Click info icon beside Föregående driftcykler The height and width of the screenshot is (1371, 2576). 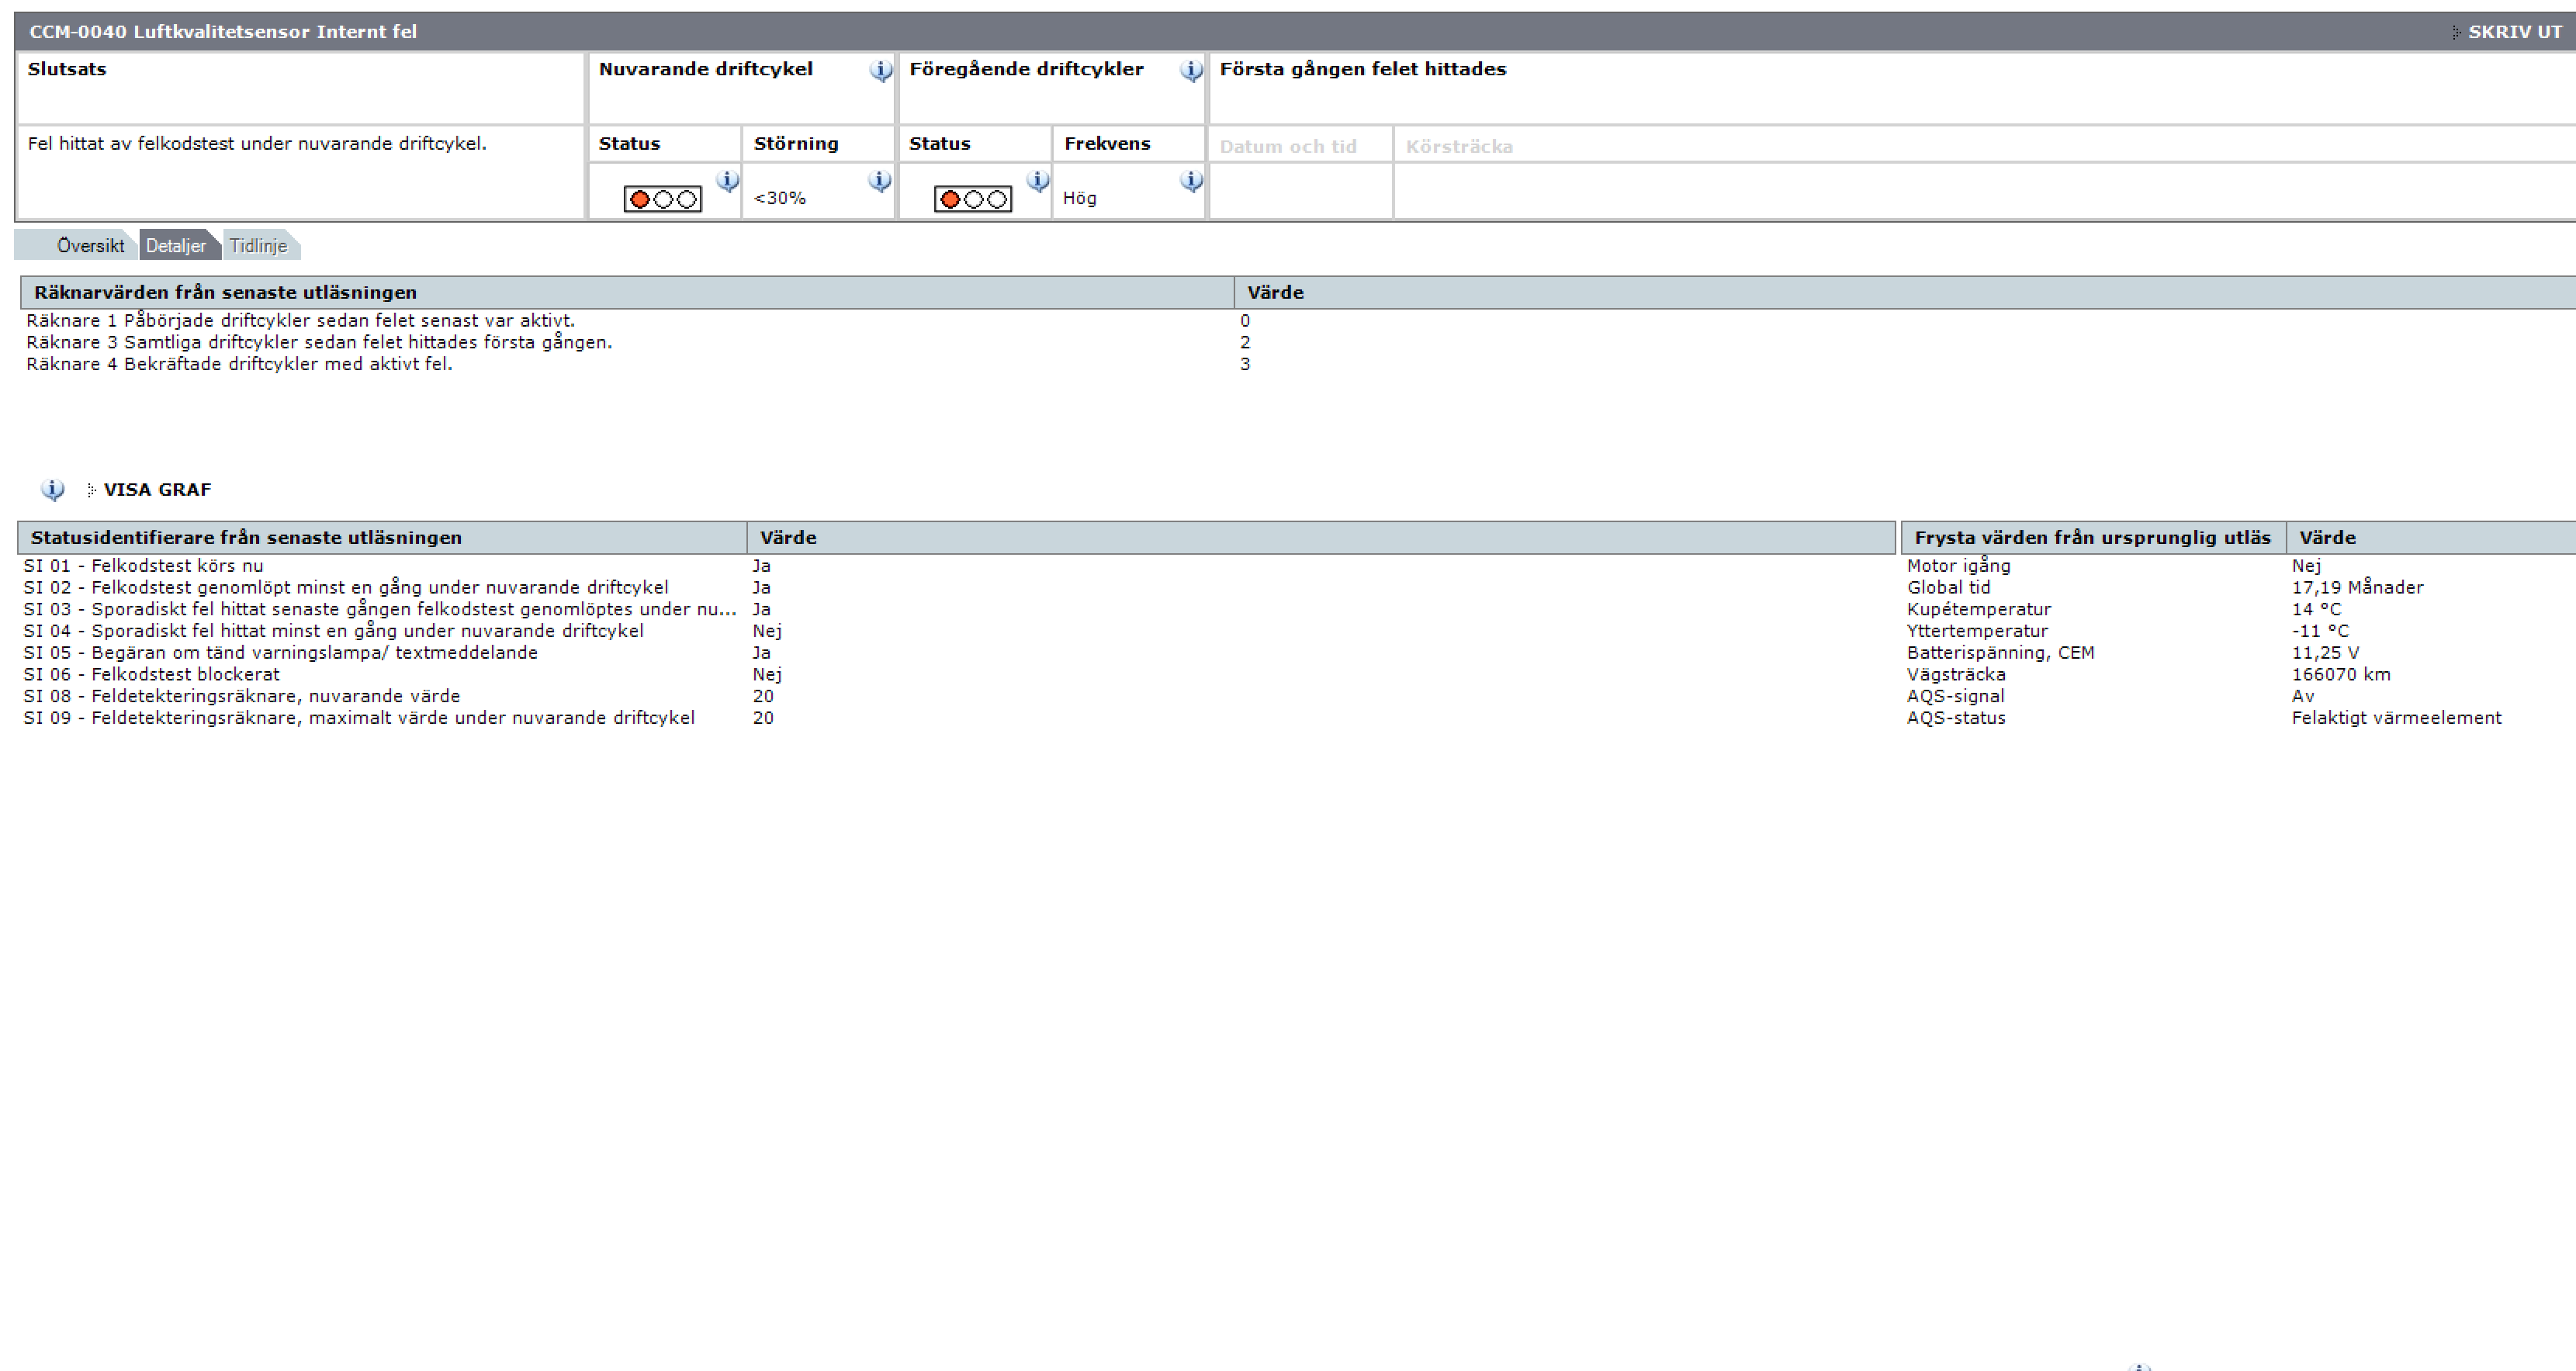point(1190,70)
